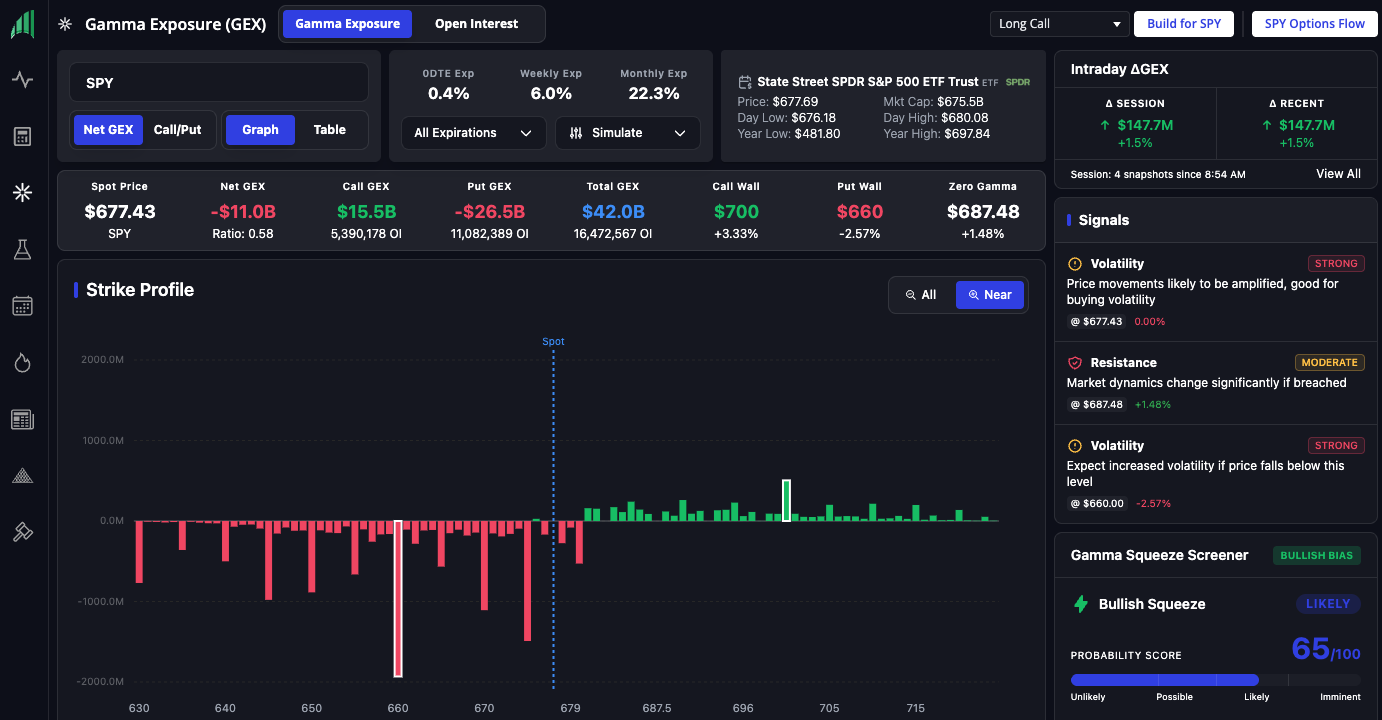
Task: Click the asterisk GEX tool icon in sidebar
Action: (22, 192)
